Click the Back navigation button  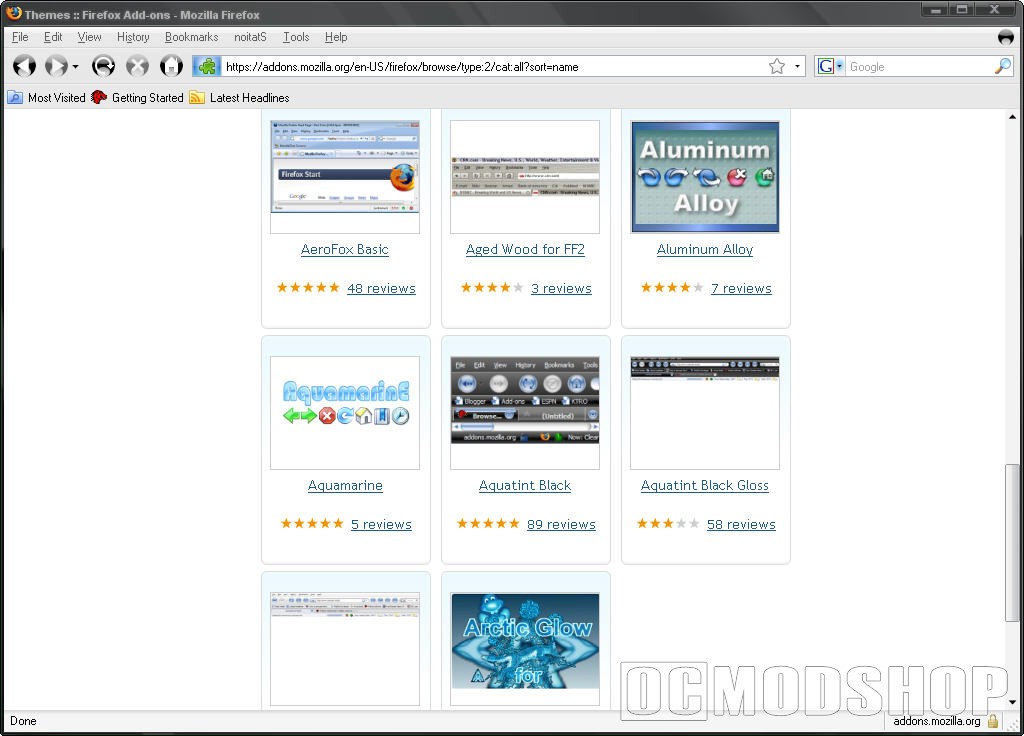[x=25, y=66]
